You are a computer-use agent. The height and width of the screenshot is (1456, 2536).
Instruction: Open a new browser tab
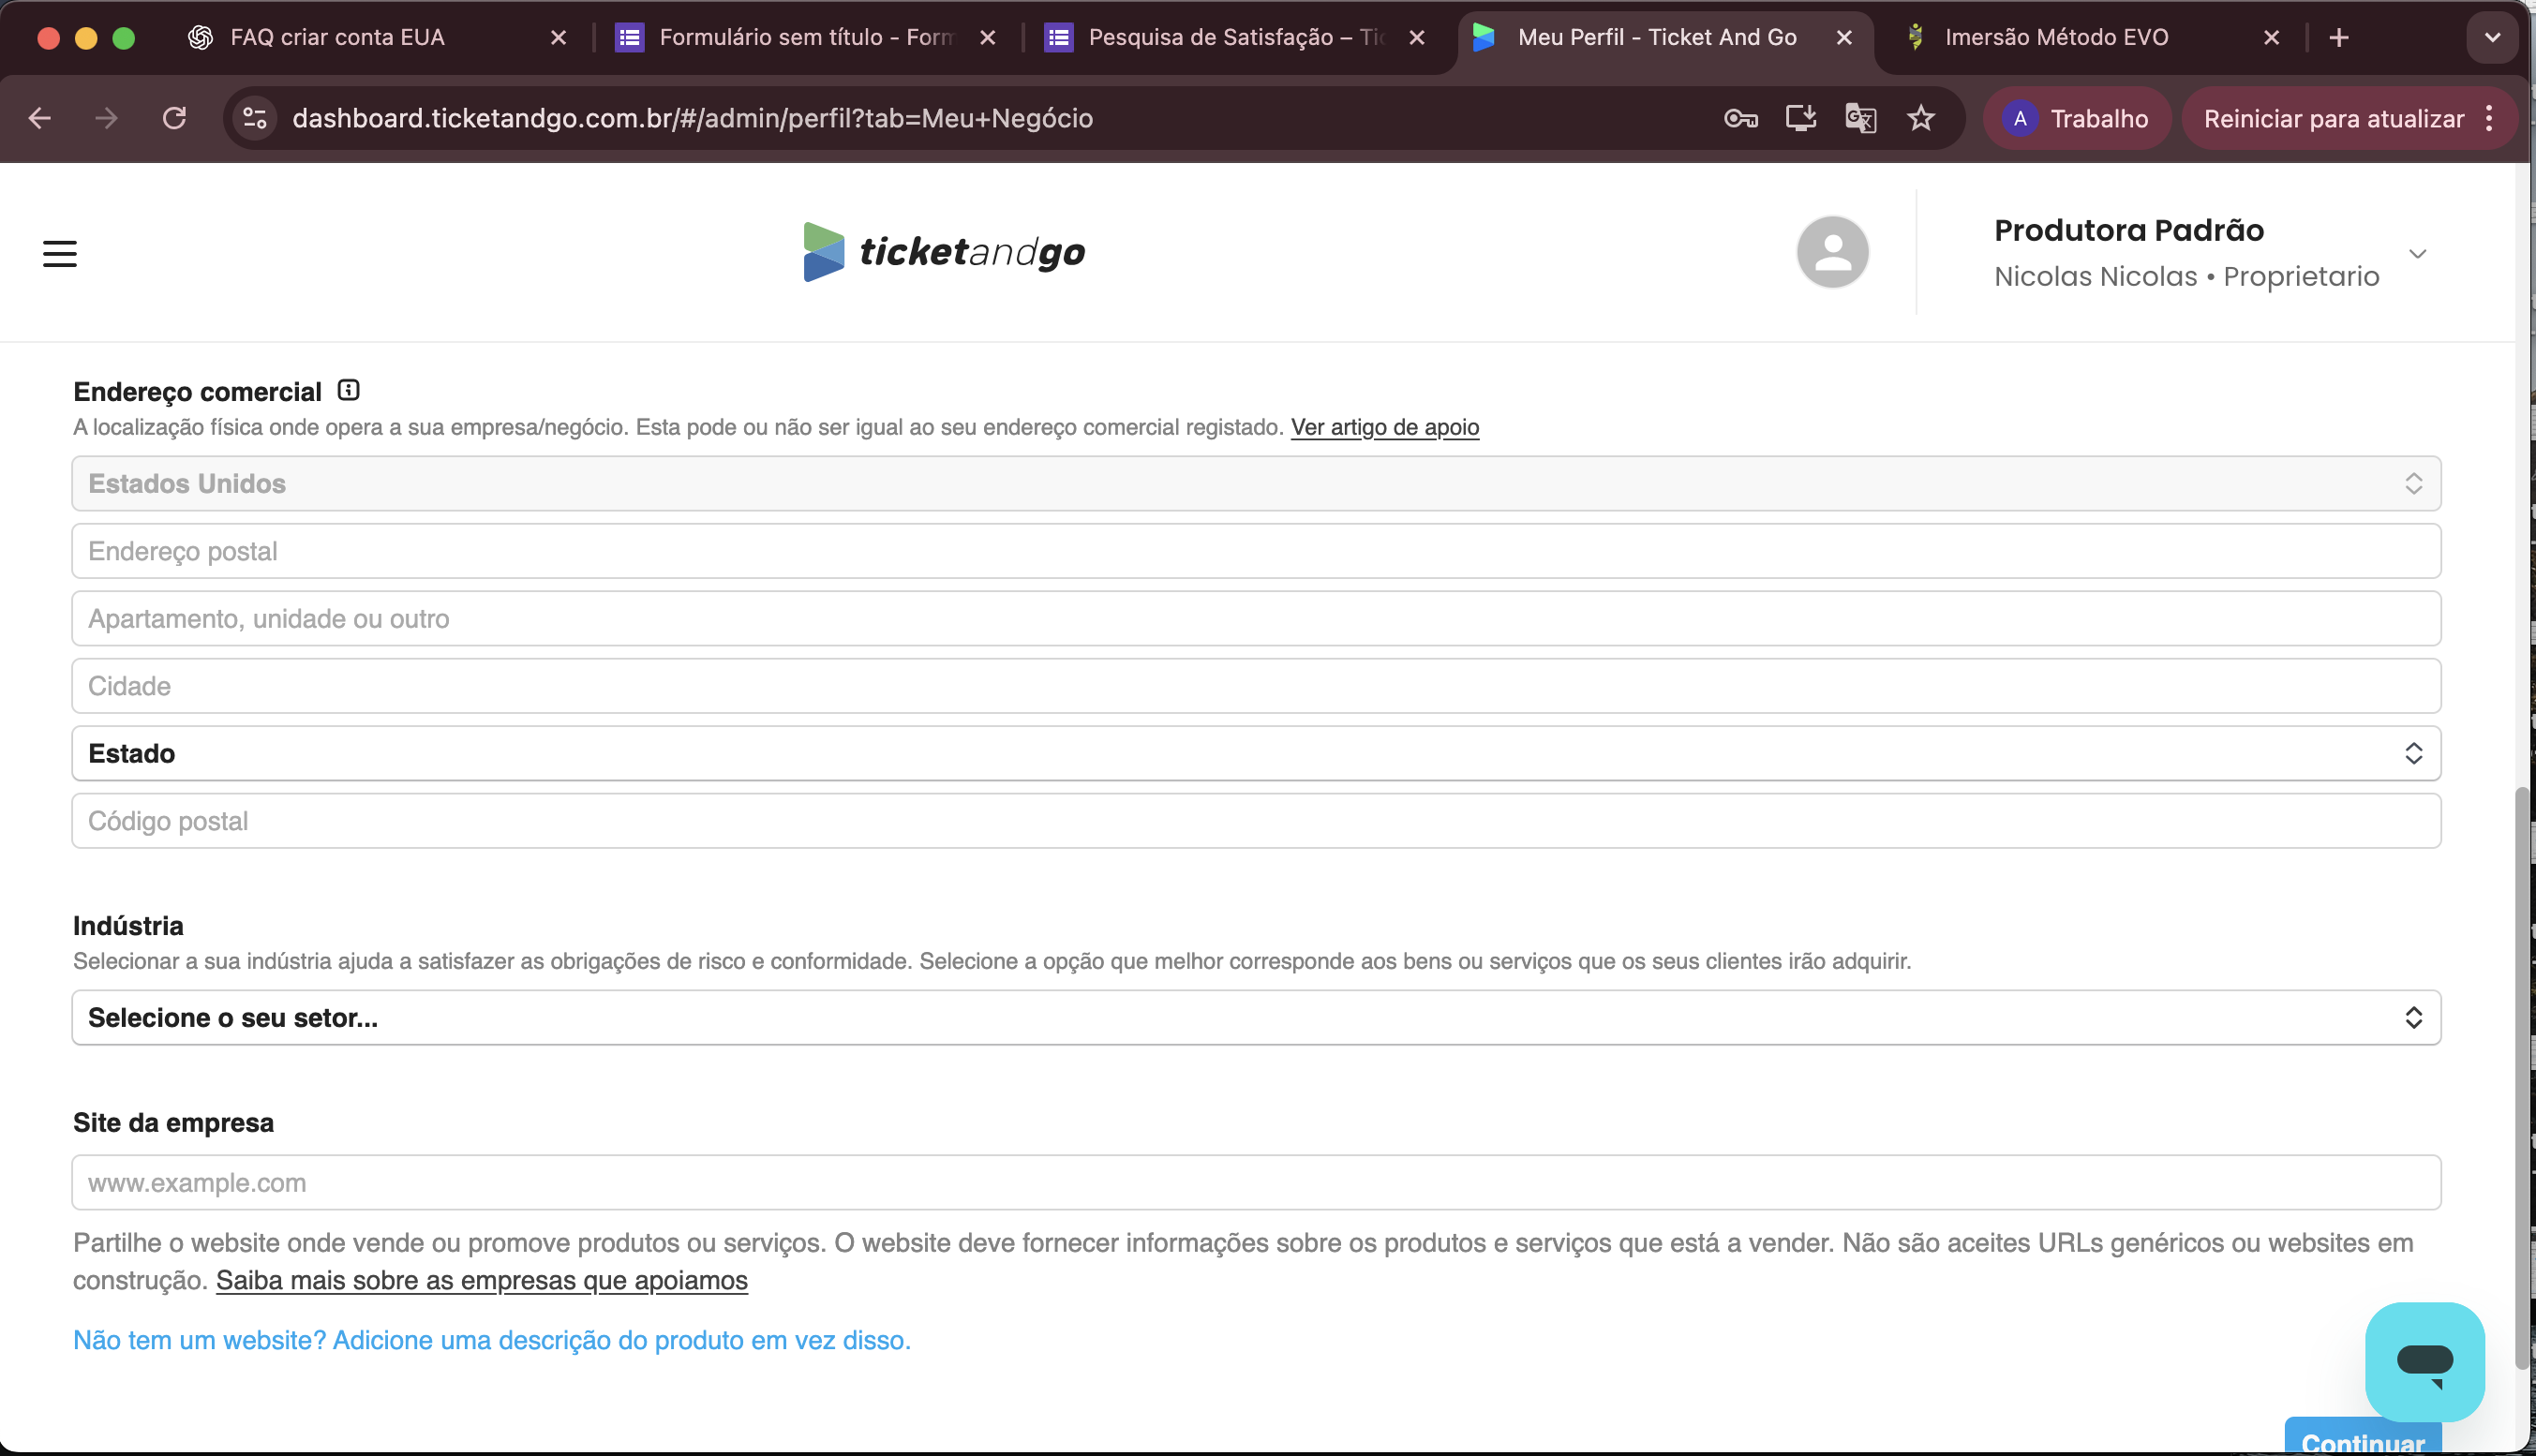pos(2339,38)
